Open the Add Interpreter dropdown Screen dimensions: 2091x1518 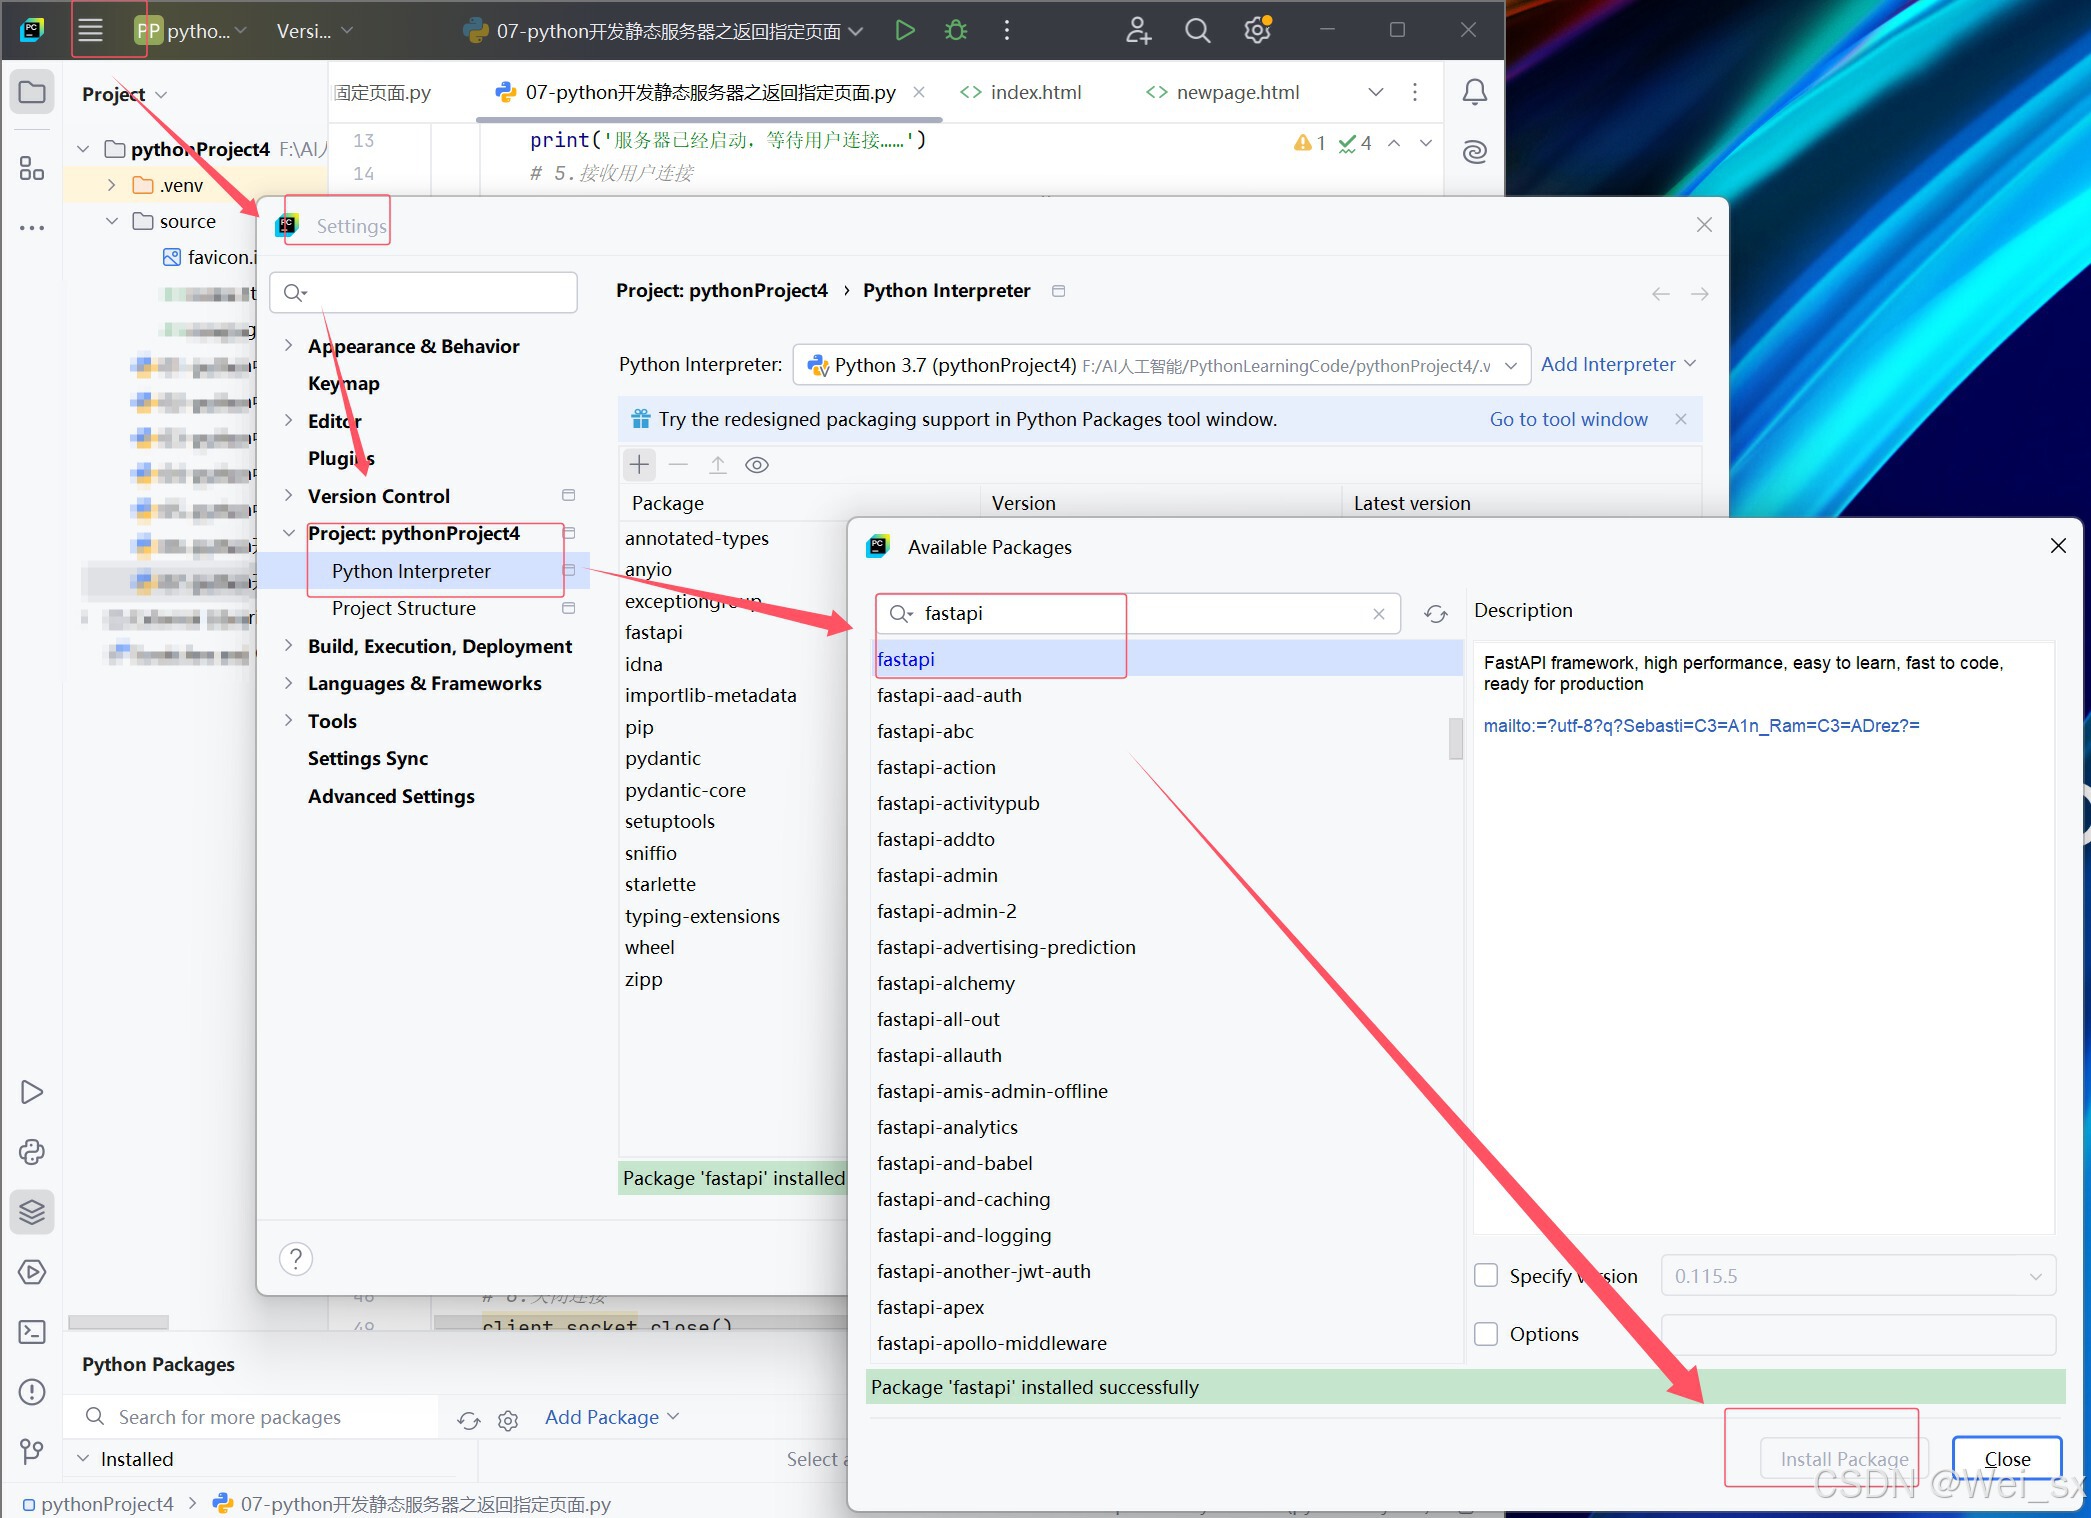coord(1617,365)
